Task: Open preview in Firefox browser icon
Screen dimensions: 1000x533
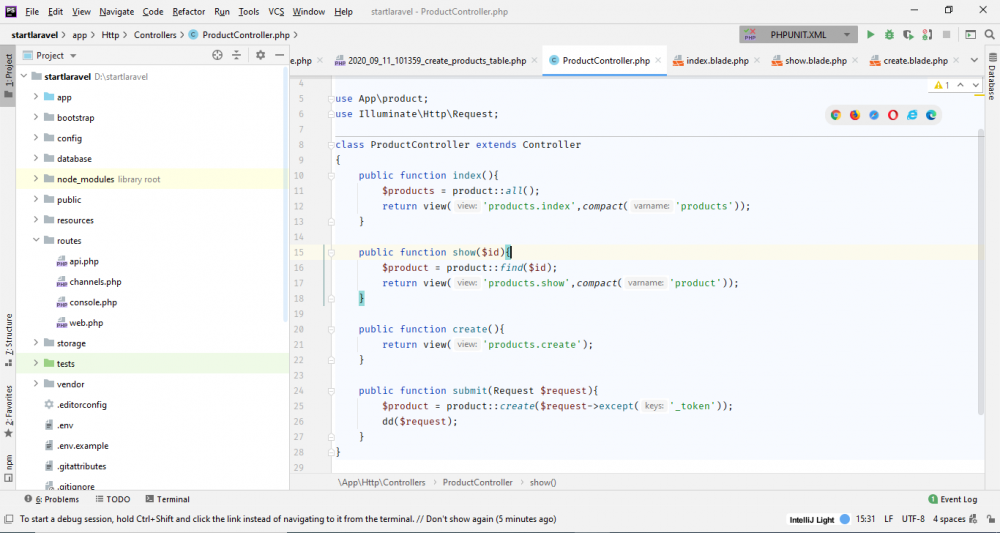Action: [x=855, y=115]
